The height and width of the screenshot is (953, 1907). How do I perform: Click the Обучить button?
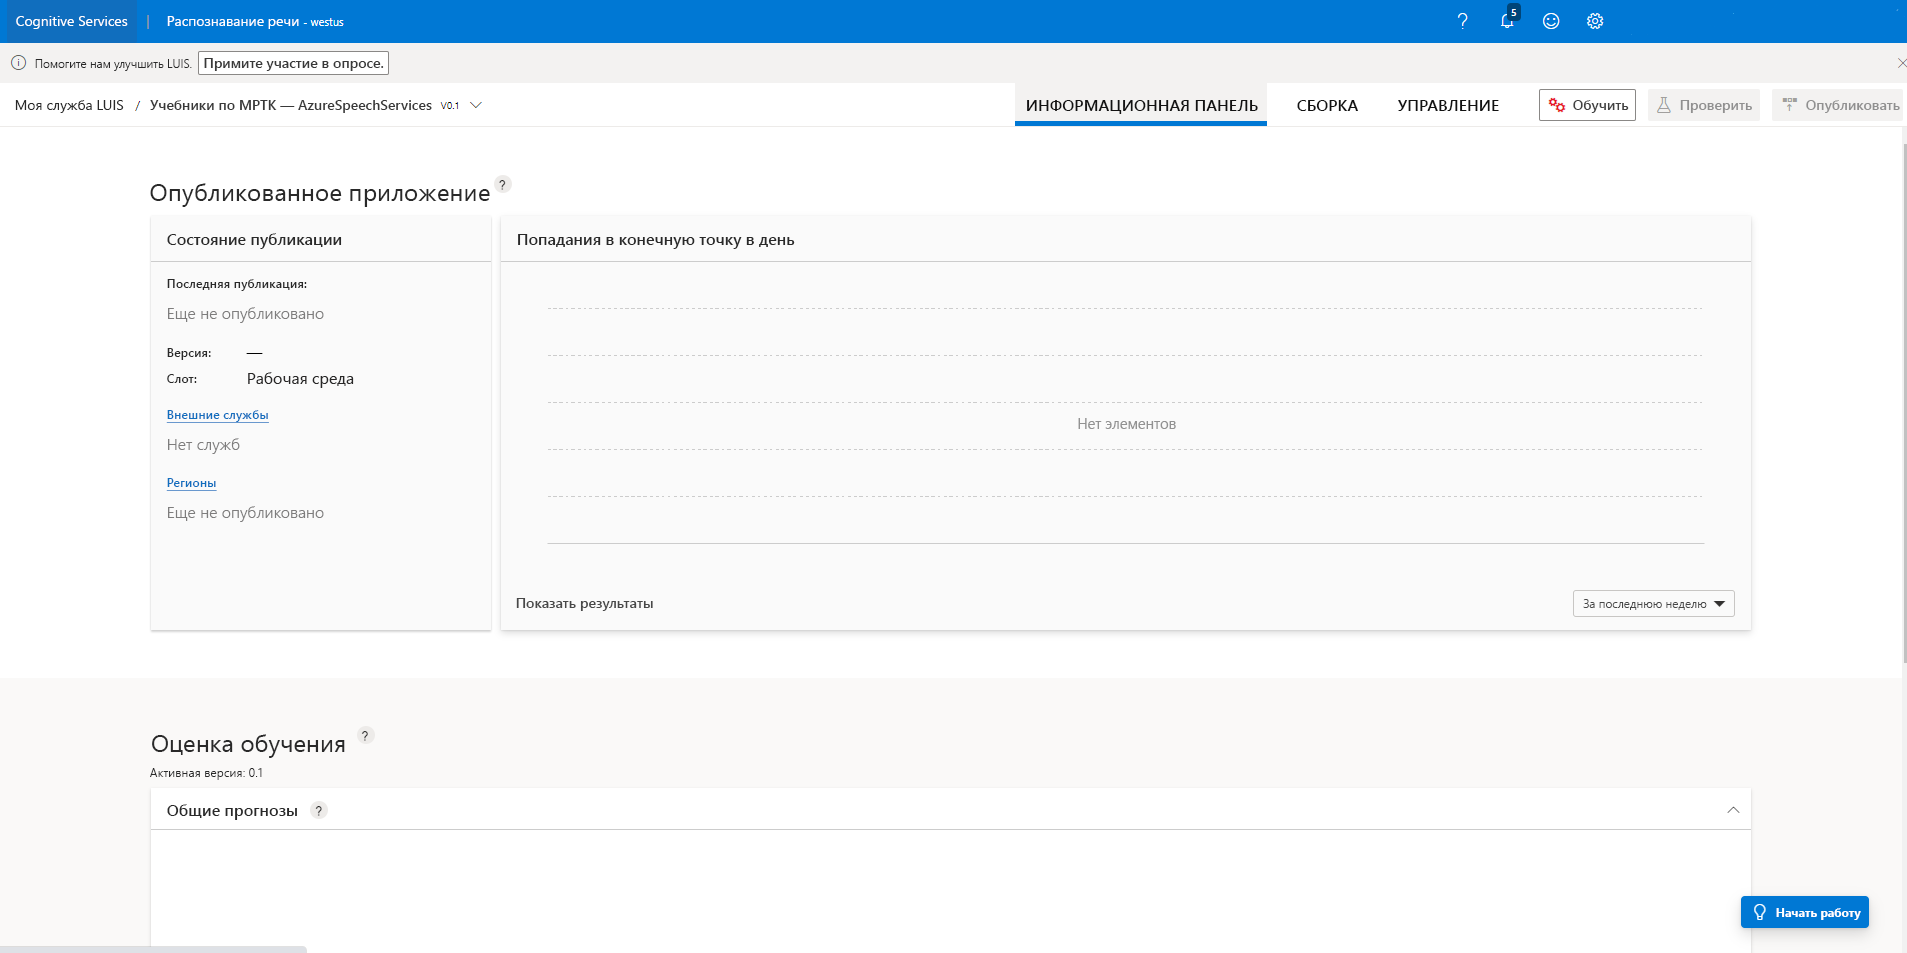(x=1587, y=105)
